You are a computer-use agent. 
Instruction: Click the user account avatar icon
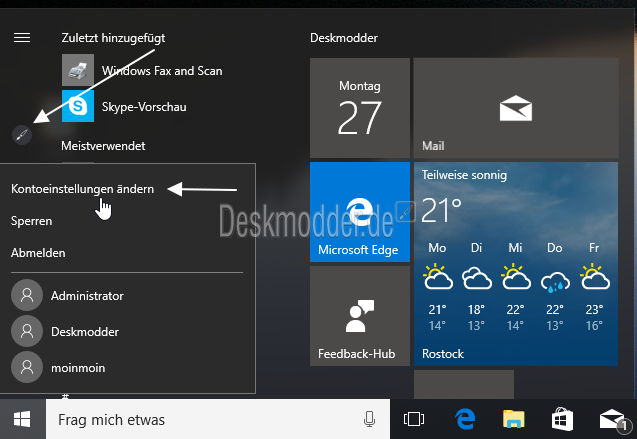click(x=22, y=135)
